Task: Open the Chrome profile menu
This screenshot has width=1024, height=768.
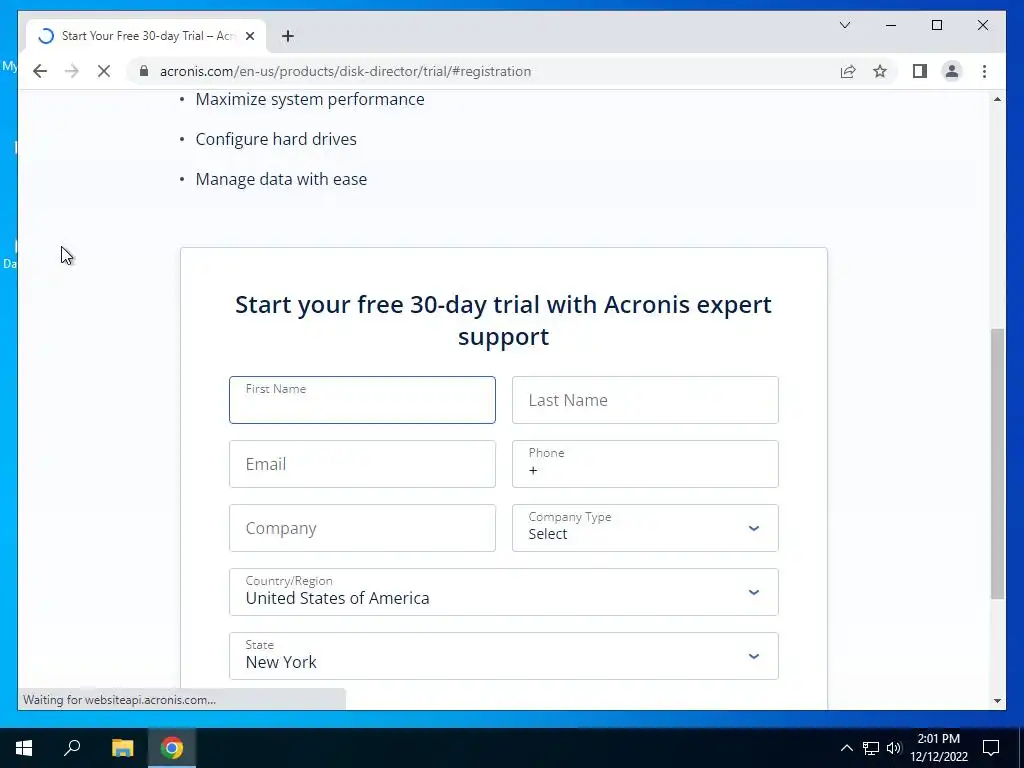Action: [x=952, y=71]
